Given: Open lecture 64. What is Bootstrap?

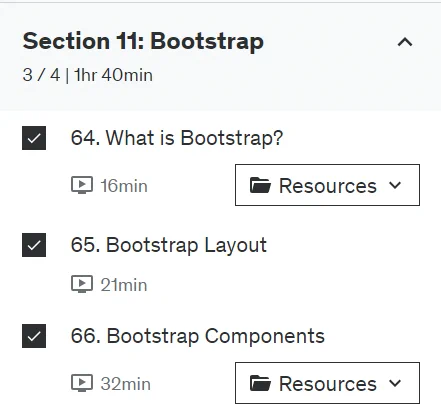Looking at the screenshot, I should pyautogui.click(x=177, y=138).
